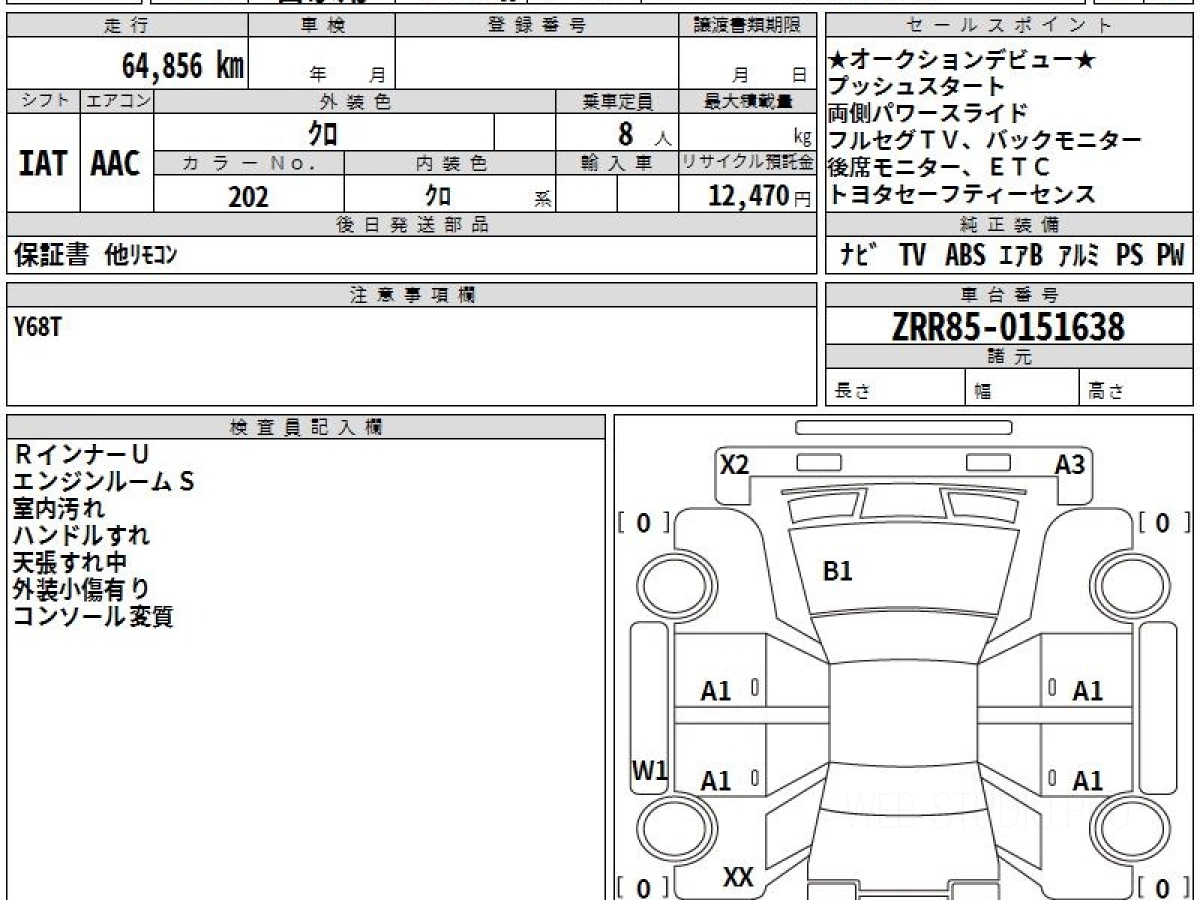The height and width of the screenshot is (900, 1200).
Task: Select chassis number ZRR85-0151638
Action: point(1010,327)
